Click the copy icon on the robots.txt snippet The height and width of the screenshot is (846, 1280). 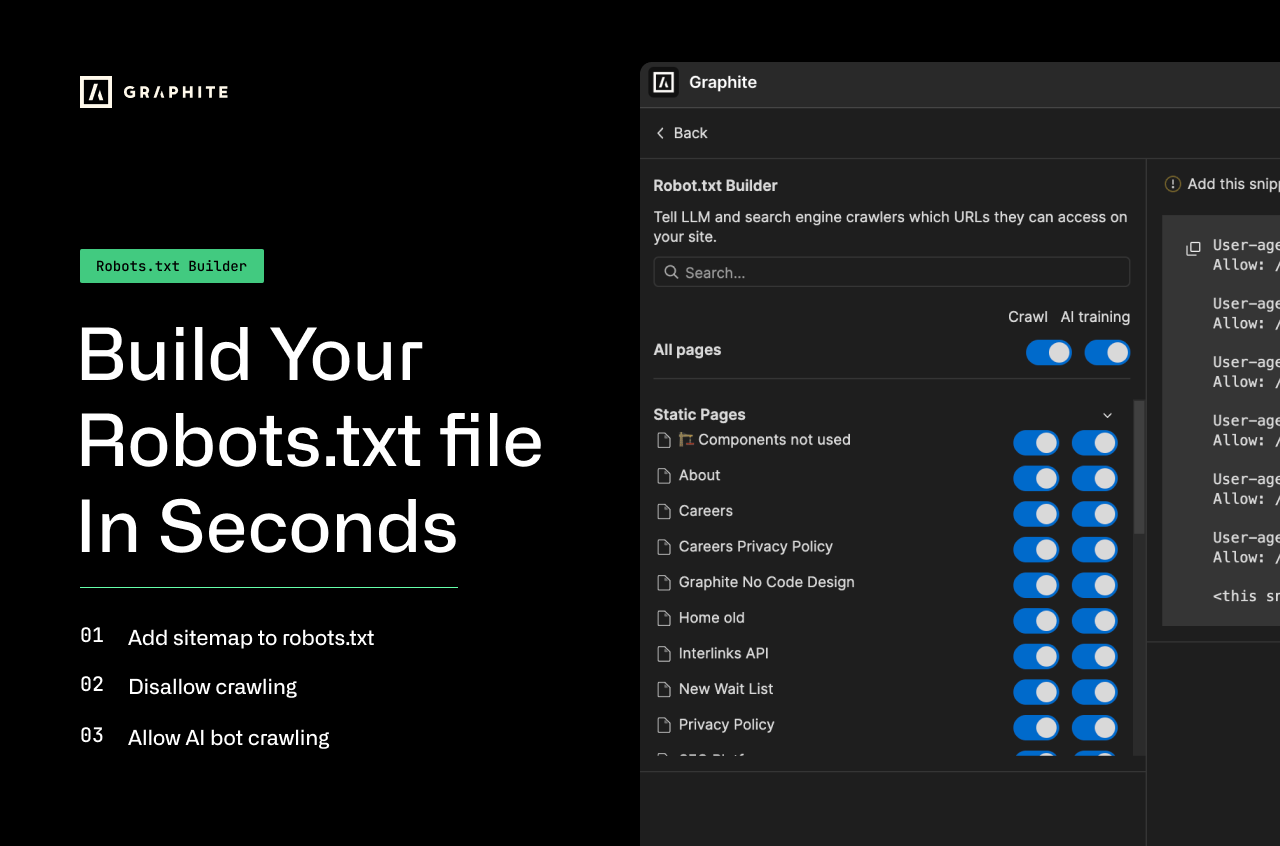[1193, 249]
